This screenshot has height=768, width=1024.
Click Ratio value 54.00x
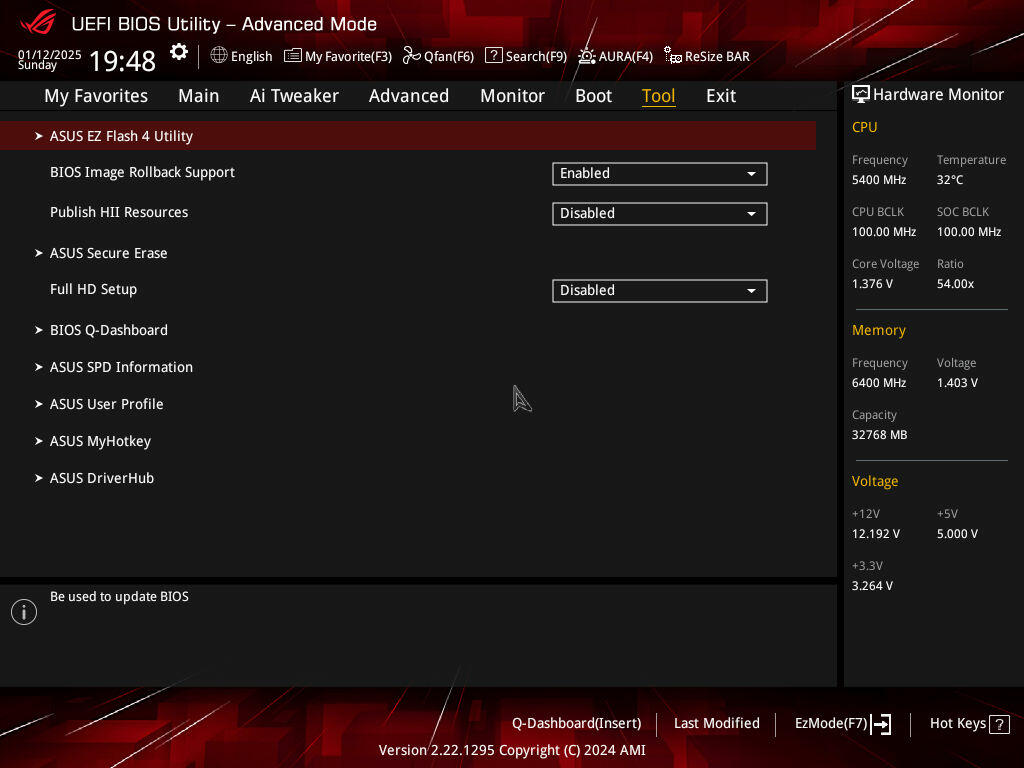click(955, 284)
